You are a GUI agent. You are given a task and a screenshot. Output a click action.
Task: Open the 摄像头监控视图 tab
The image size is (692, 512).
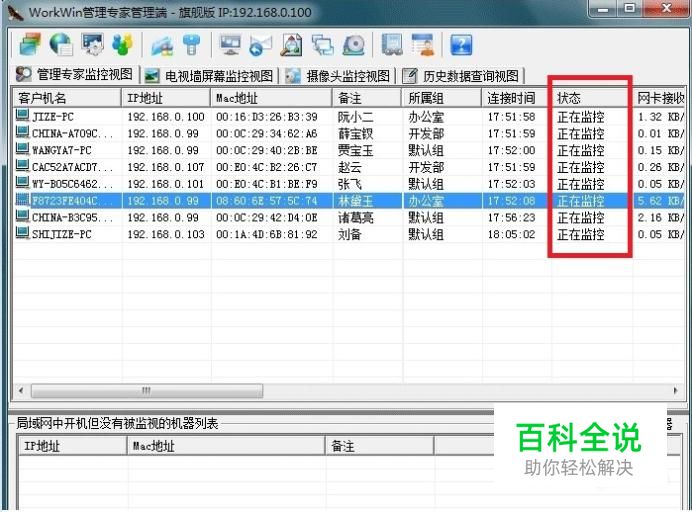(x=338, y=76)
